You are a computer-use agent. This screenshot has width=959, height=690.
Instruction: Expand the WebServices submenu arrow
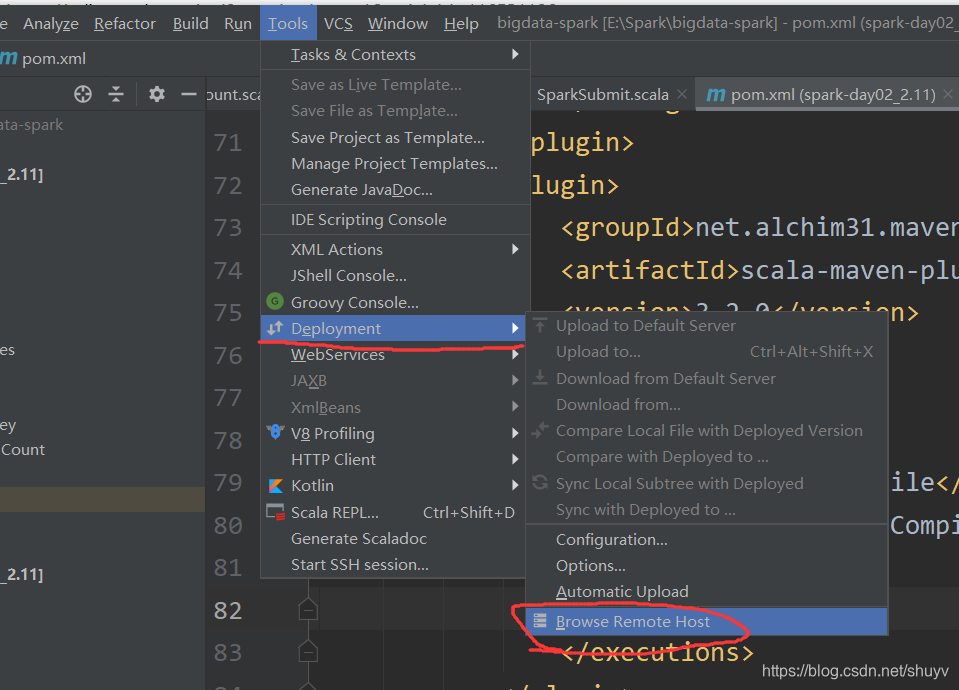point(515,354)
